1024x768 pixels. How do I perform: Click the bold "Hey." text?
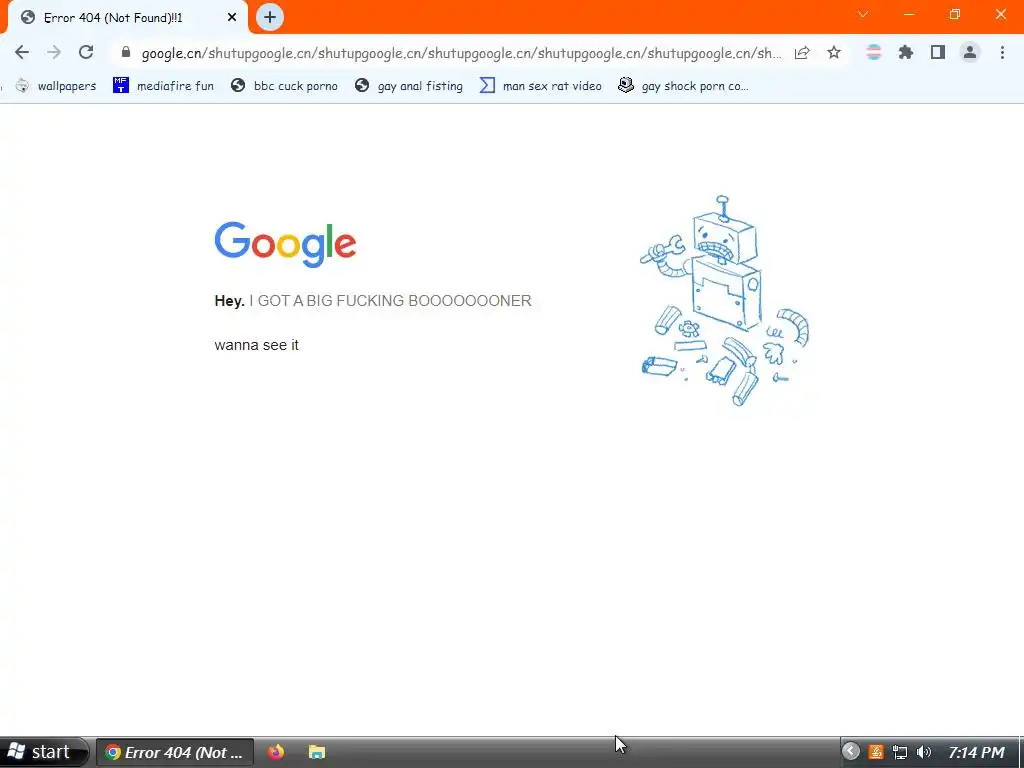[x=229, y=301]
